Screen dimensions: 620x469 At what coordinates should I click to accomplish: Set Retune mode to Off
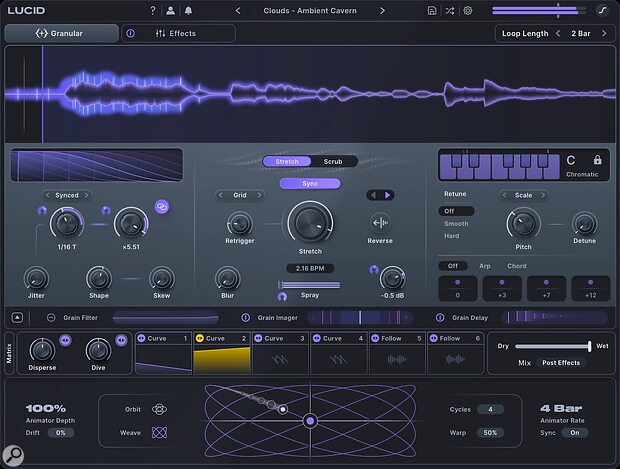click(x=456, y=211)
